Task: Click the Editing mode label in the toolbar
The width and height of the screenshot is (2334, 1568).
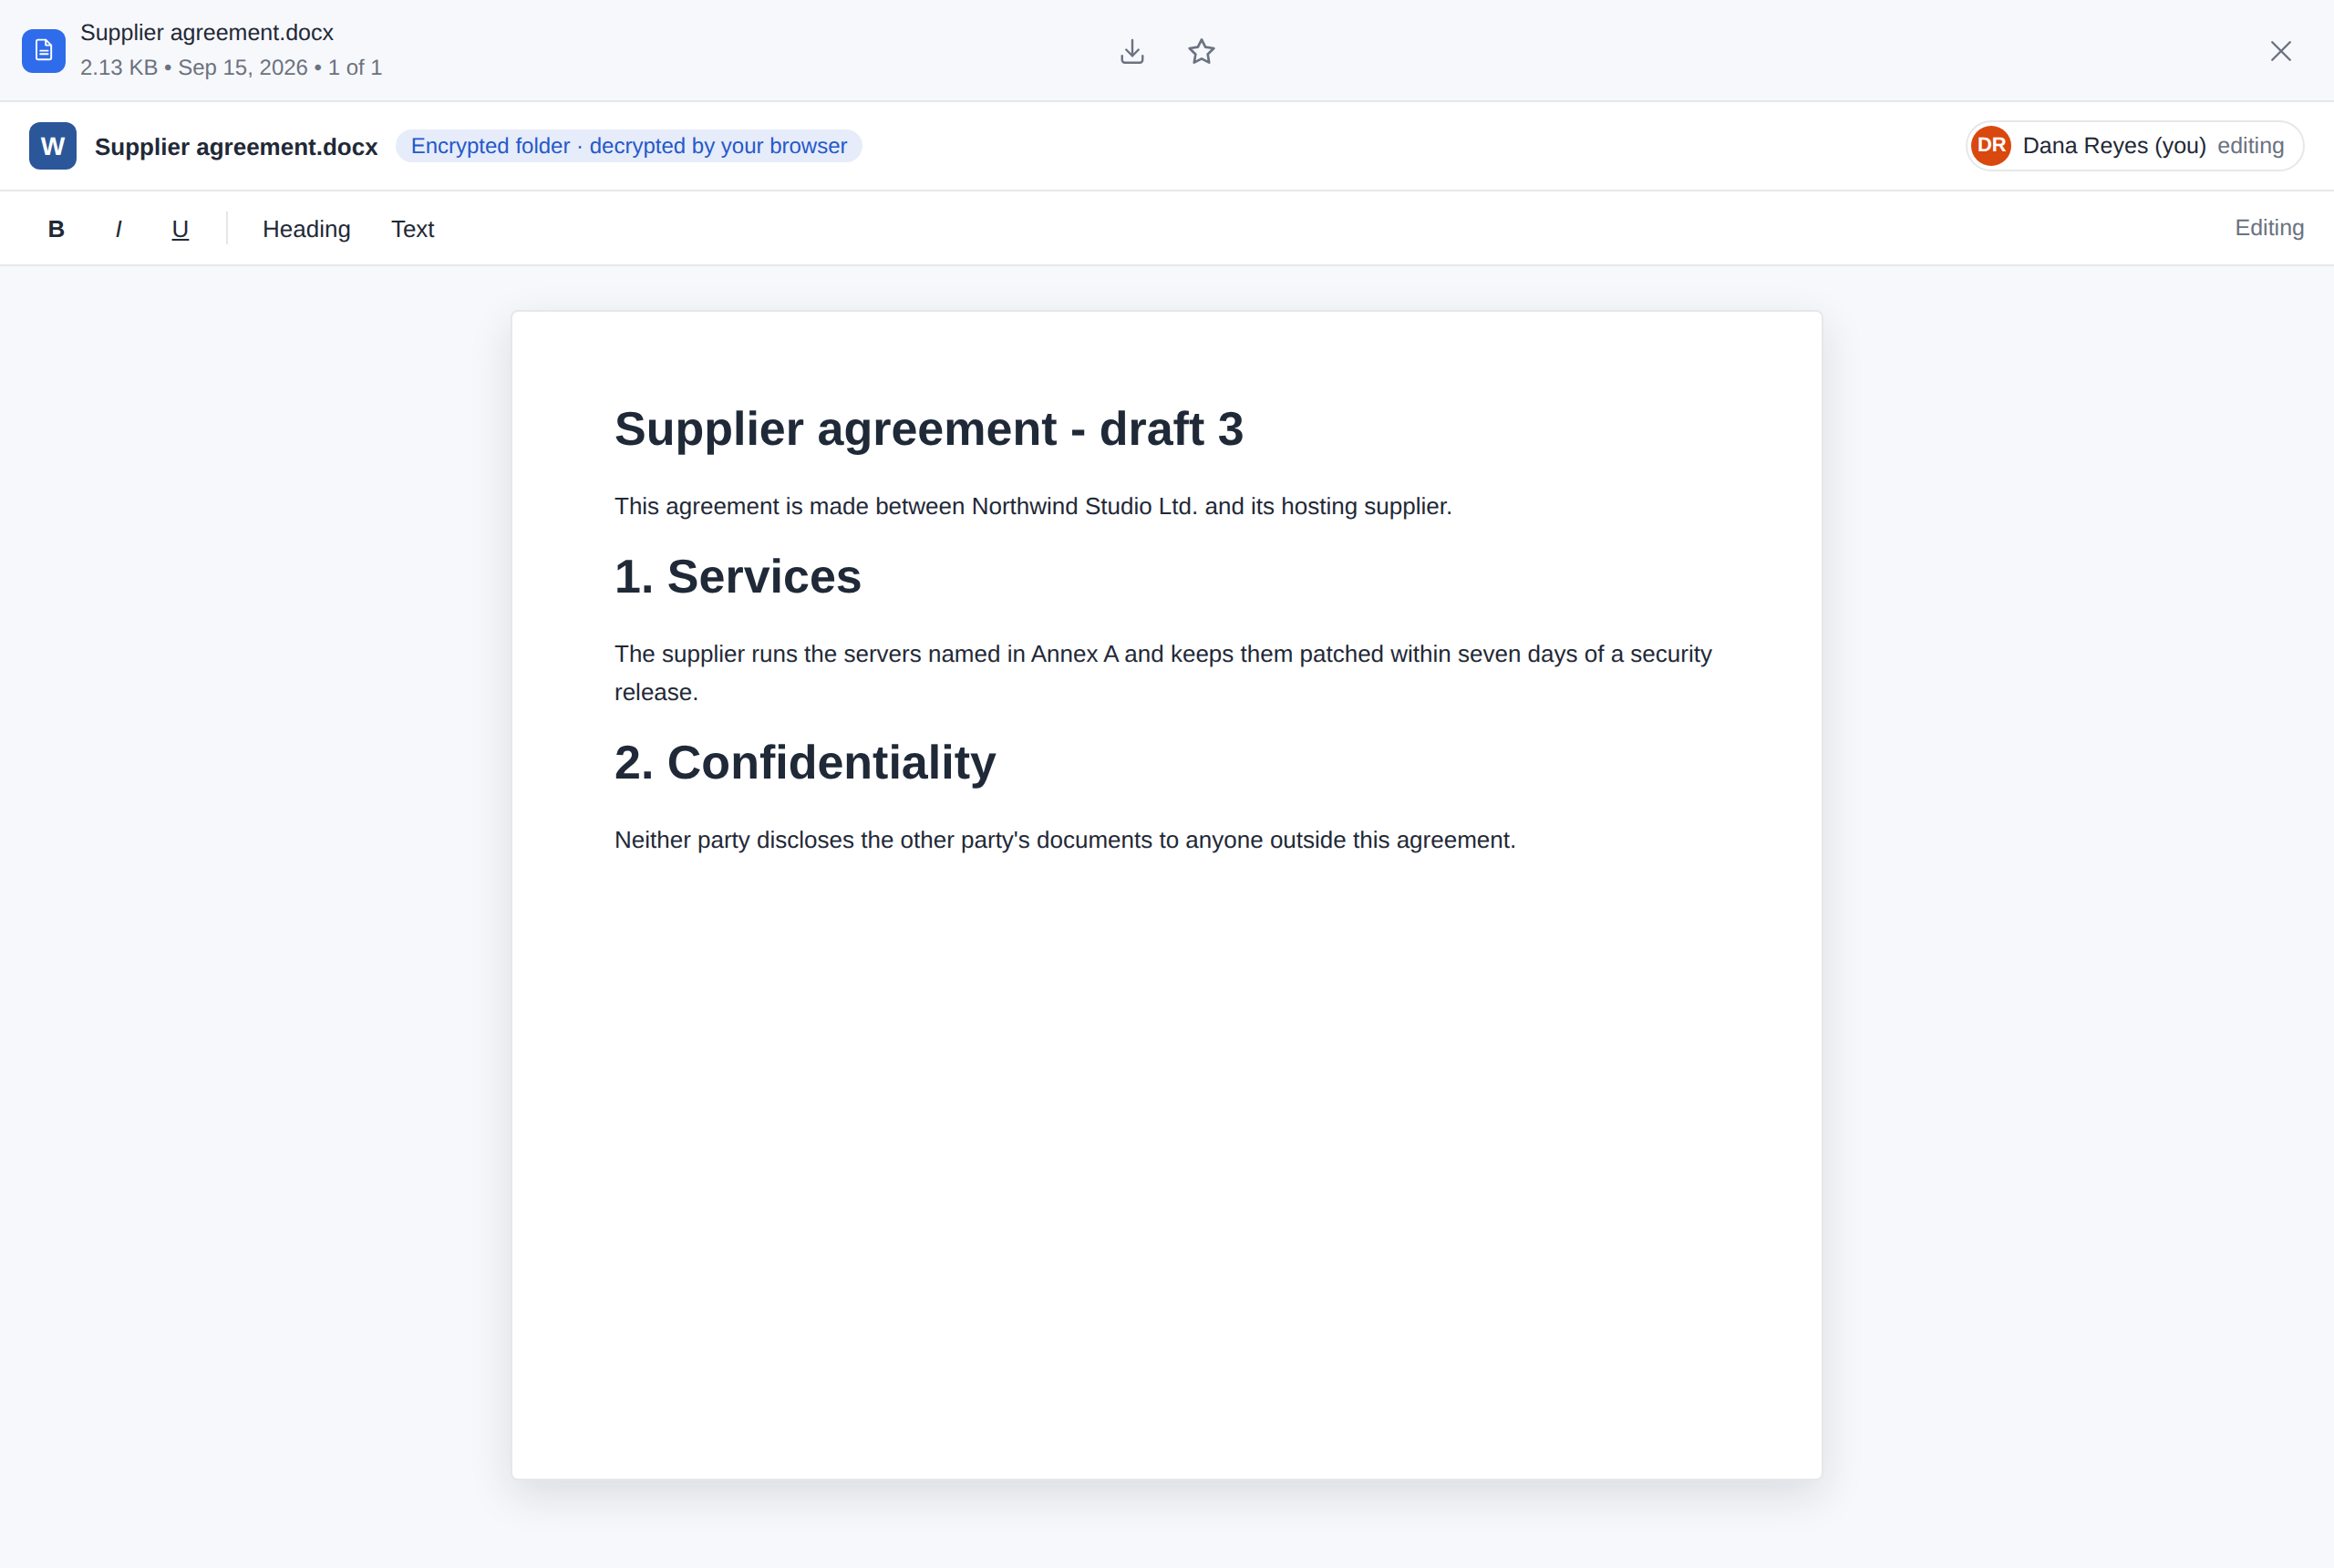Action: click(2269, 228)
